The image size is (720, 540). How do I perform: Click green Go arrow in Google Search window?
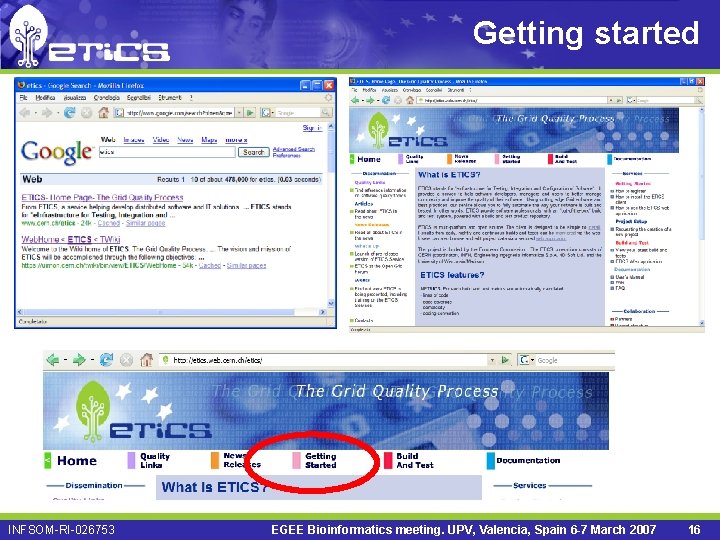point(250,112)
